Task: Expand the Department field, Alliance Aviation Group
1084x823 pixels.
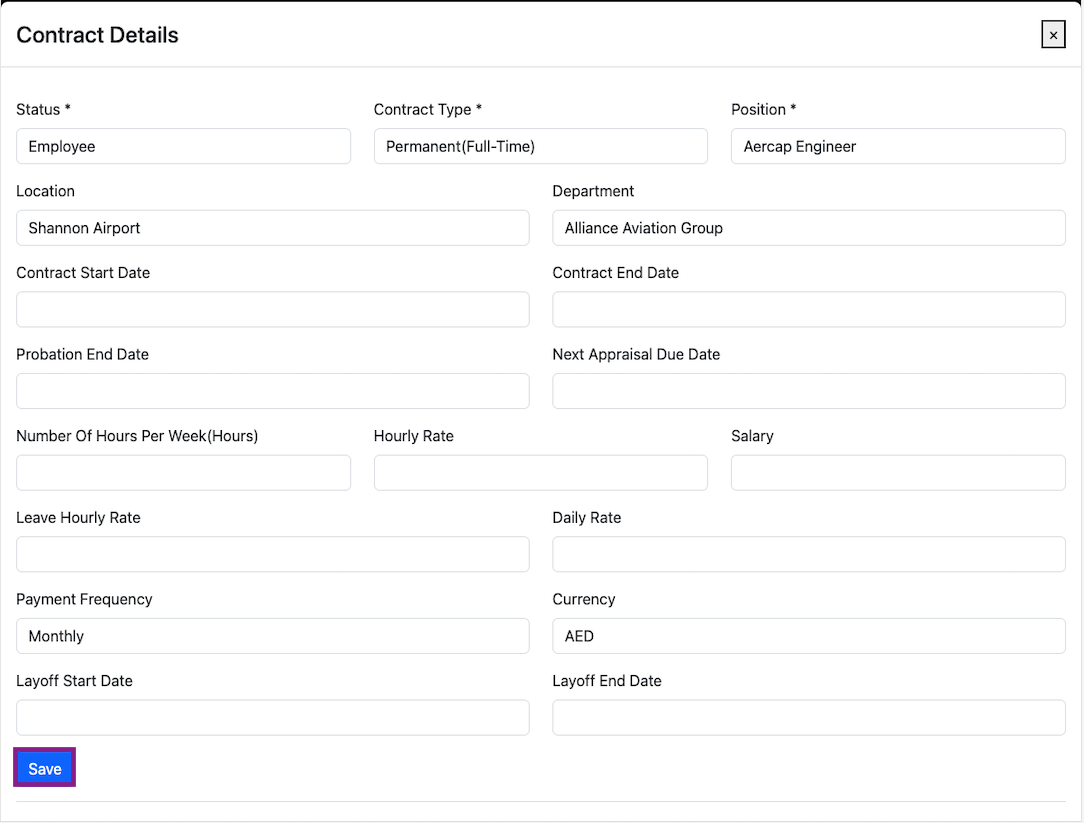Action: 808,228
